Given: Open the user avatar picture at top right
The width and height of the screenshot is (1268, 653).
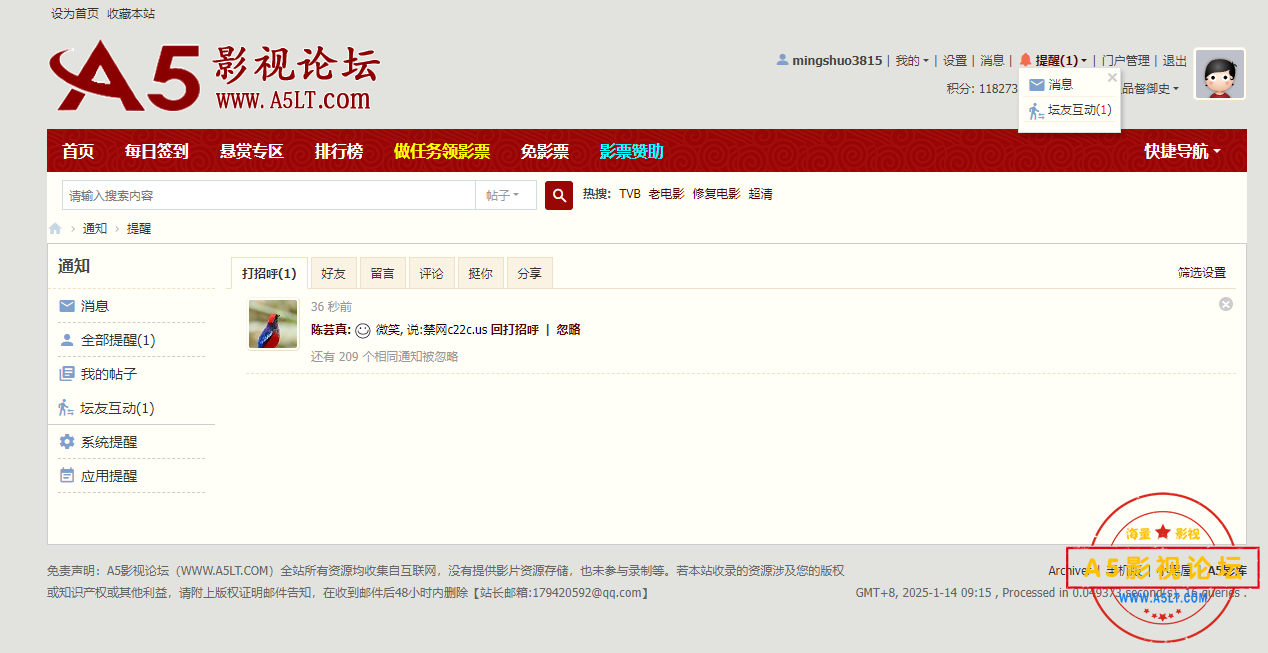Looking at the screenshot, I should pos(1220,74).
